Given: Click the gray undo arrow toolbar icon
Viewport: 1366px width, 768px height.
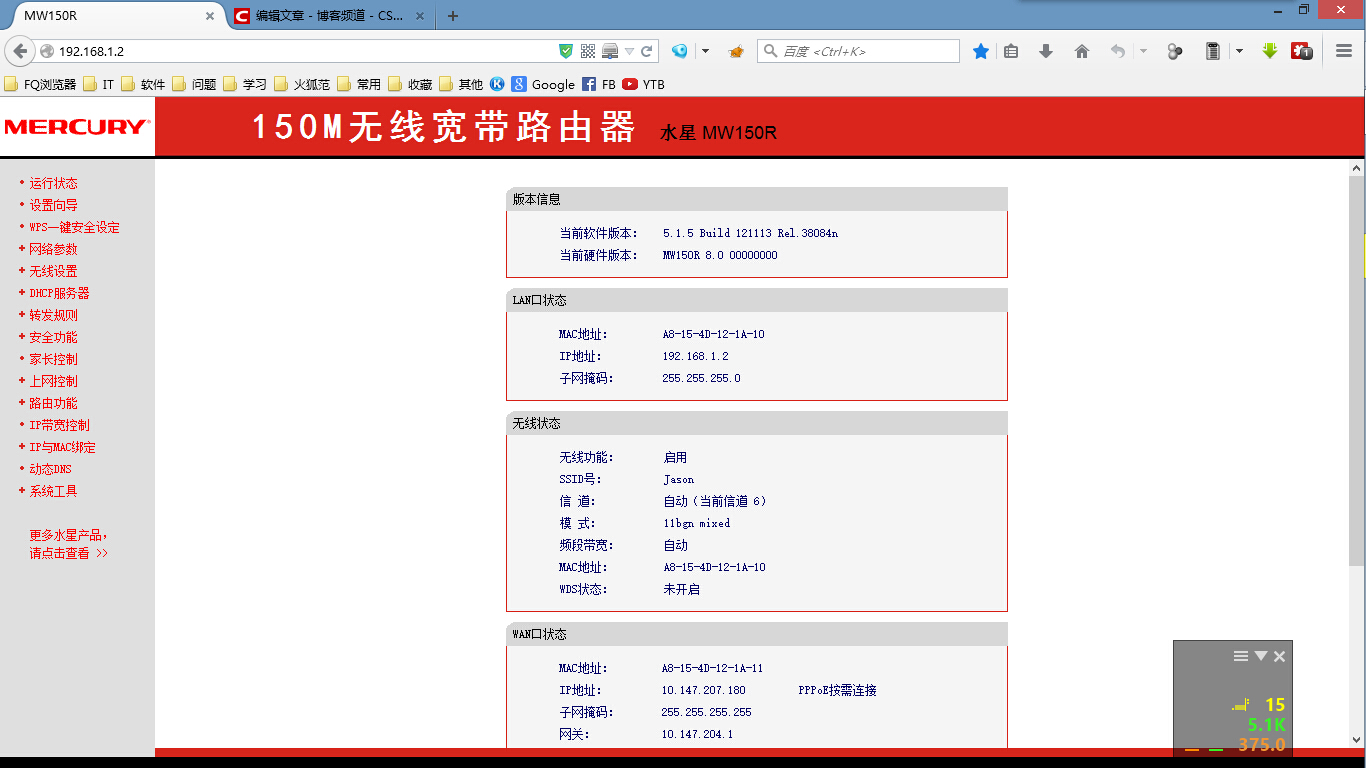Looking at the screenshot, I should [x=1118, y=51].
